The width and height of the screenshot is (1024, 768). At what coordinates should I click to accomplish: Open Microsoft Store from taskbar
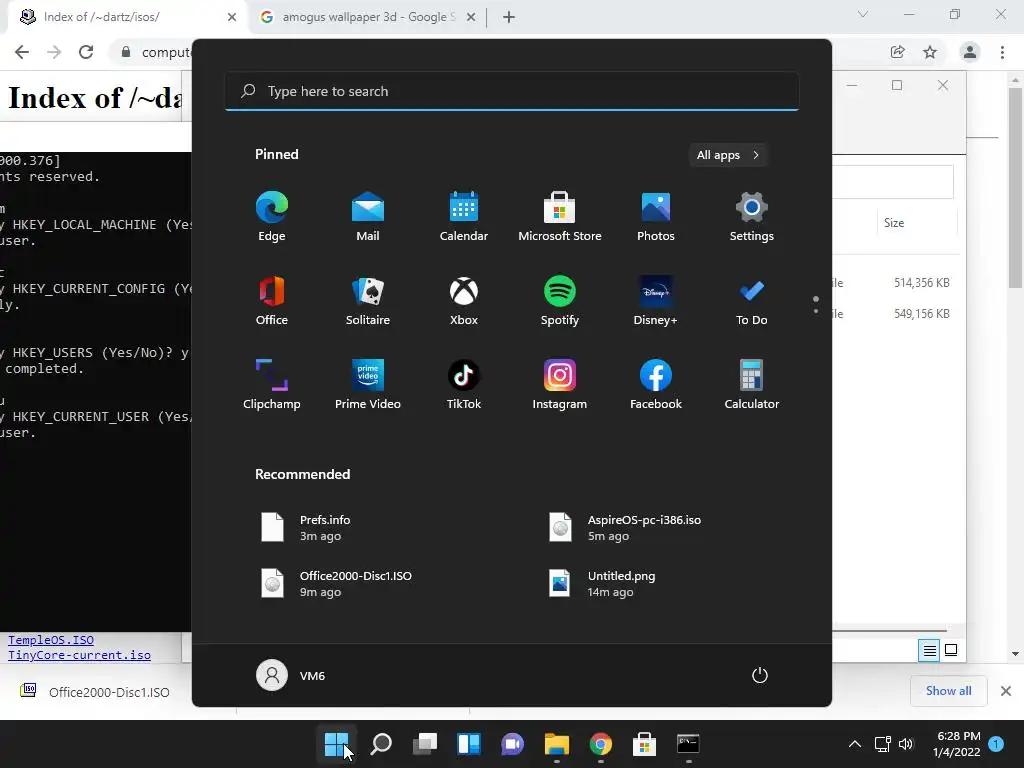pos(644,744)
